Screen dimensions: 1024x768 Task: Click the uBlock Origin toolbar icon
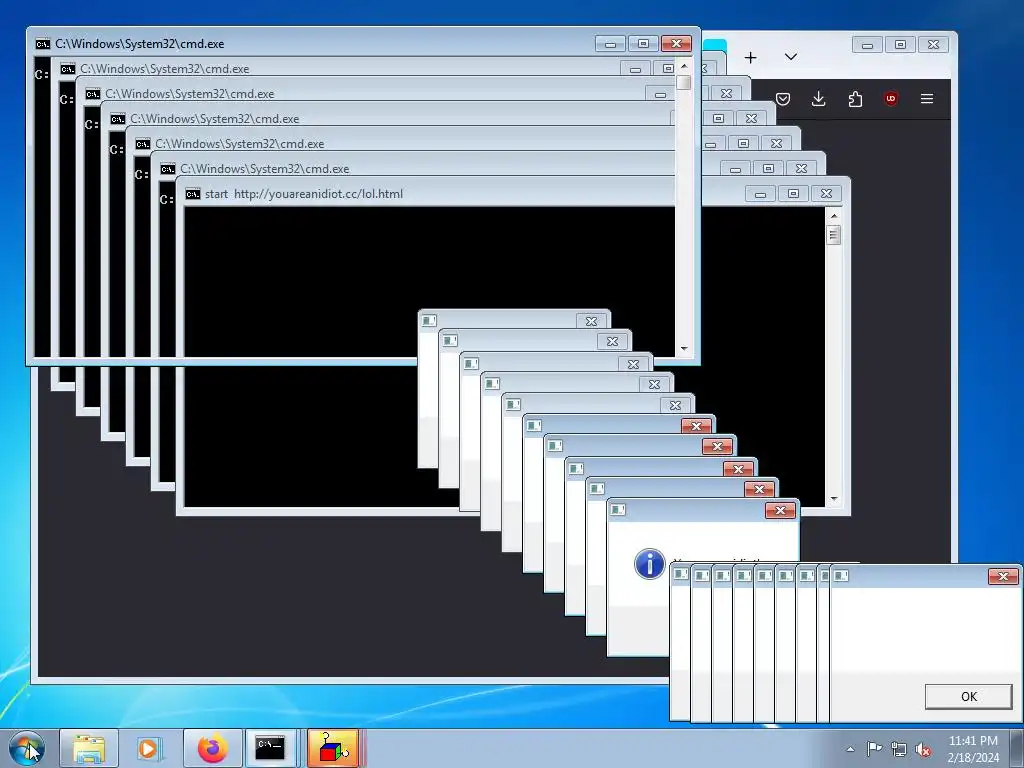click(891, 99)
